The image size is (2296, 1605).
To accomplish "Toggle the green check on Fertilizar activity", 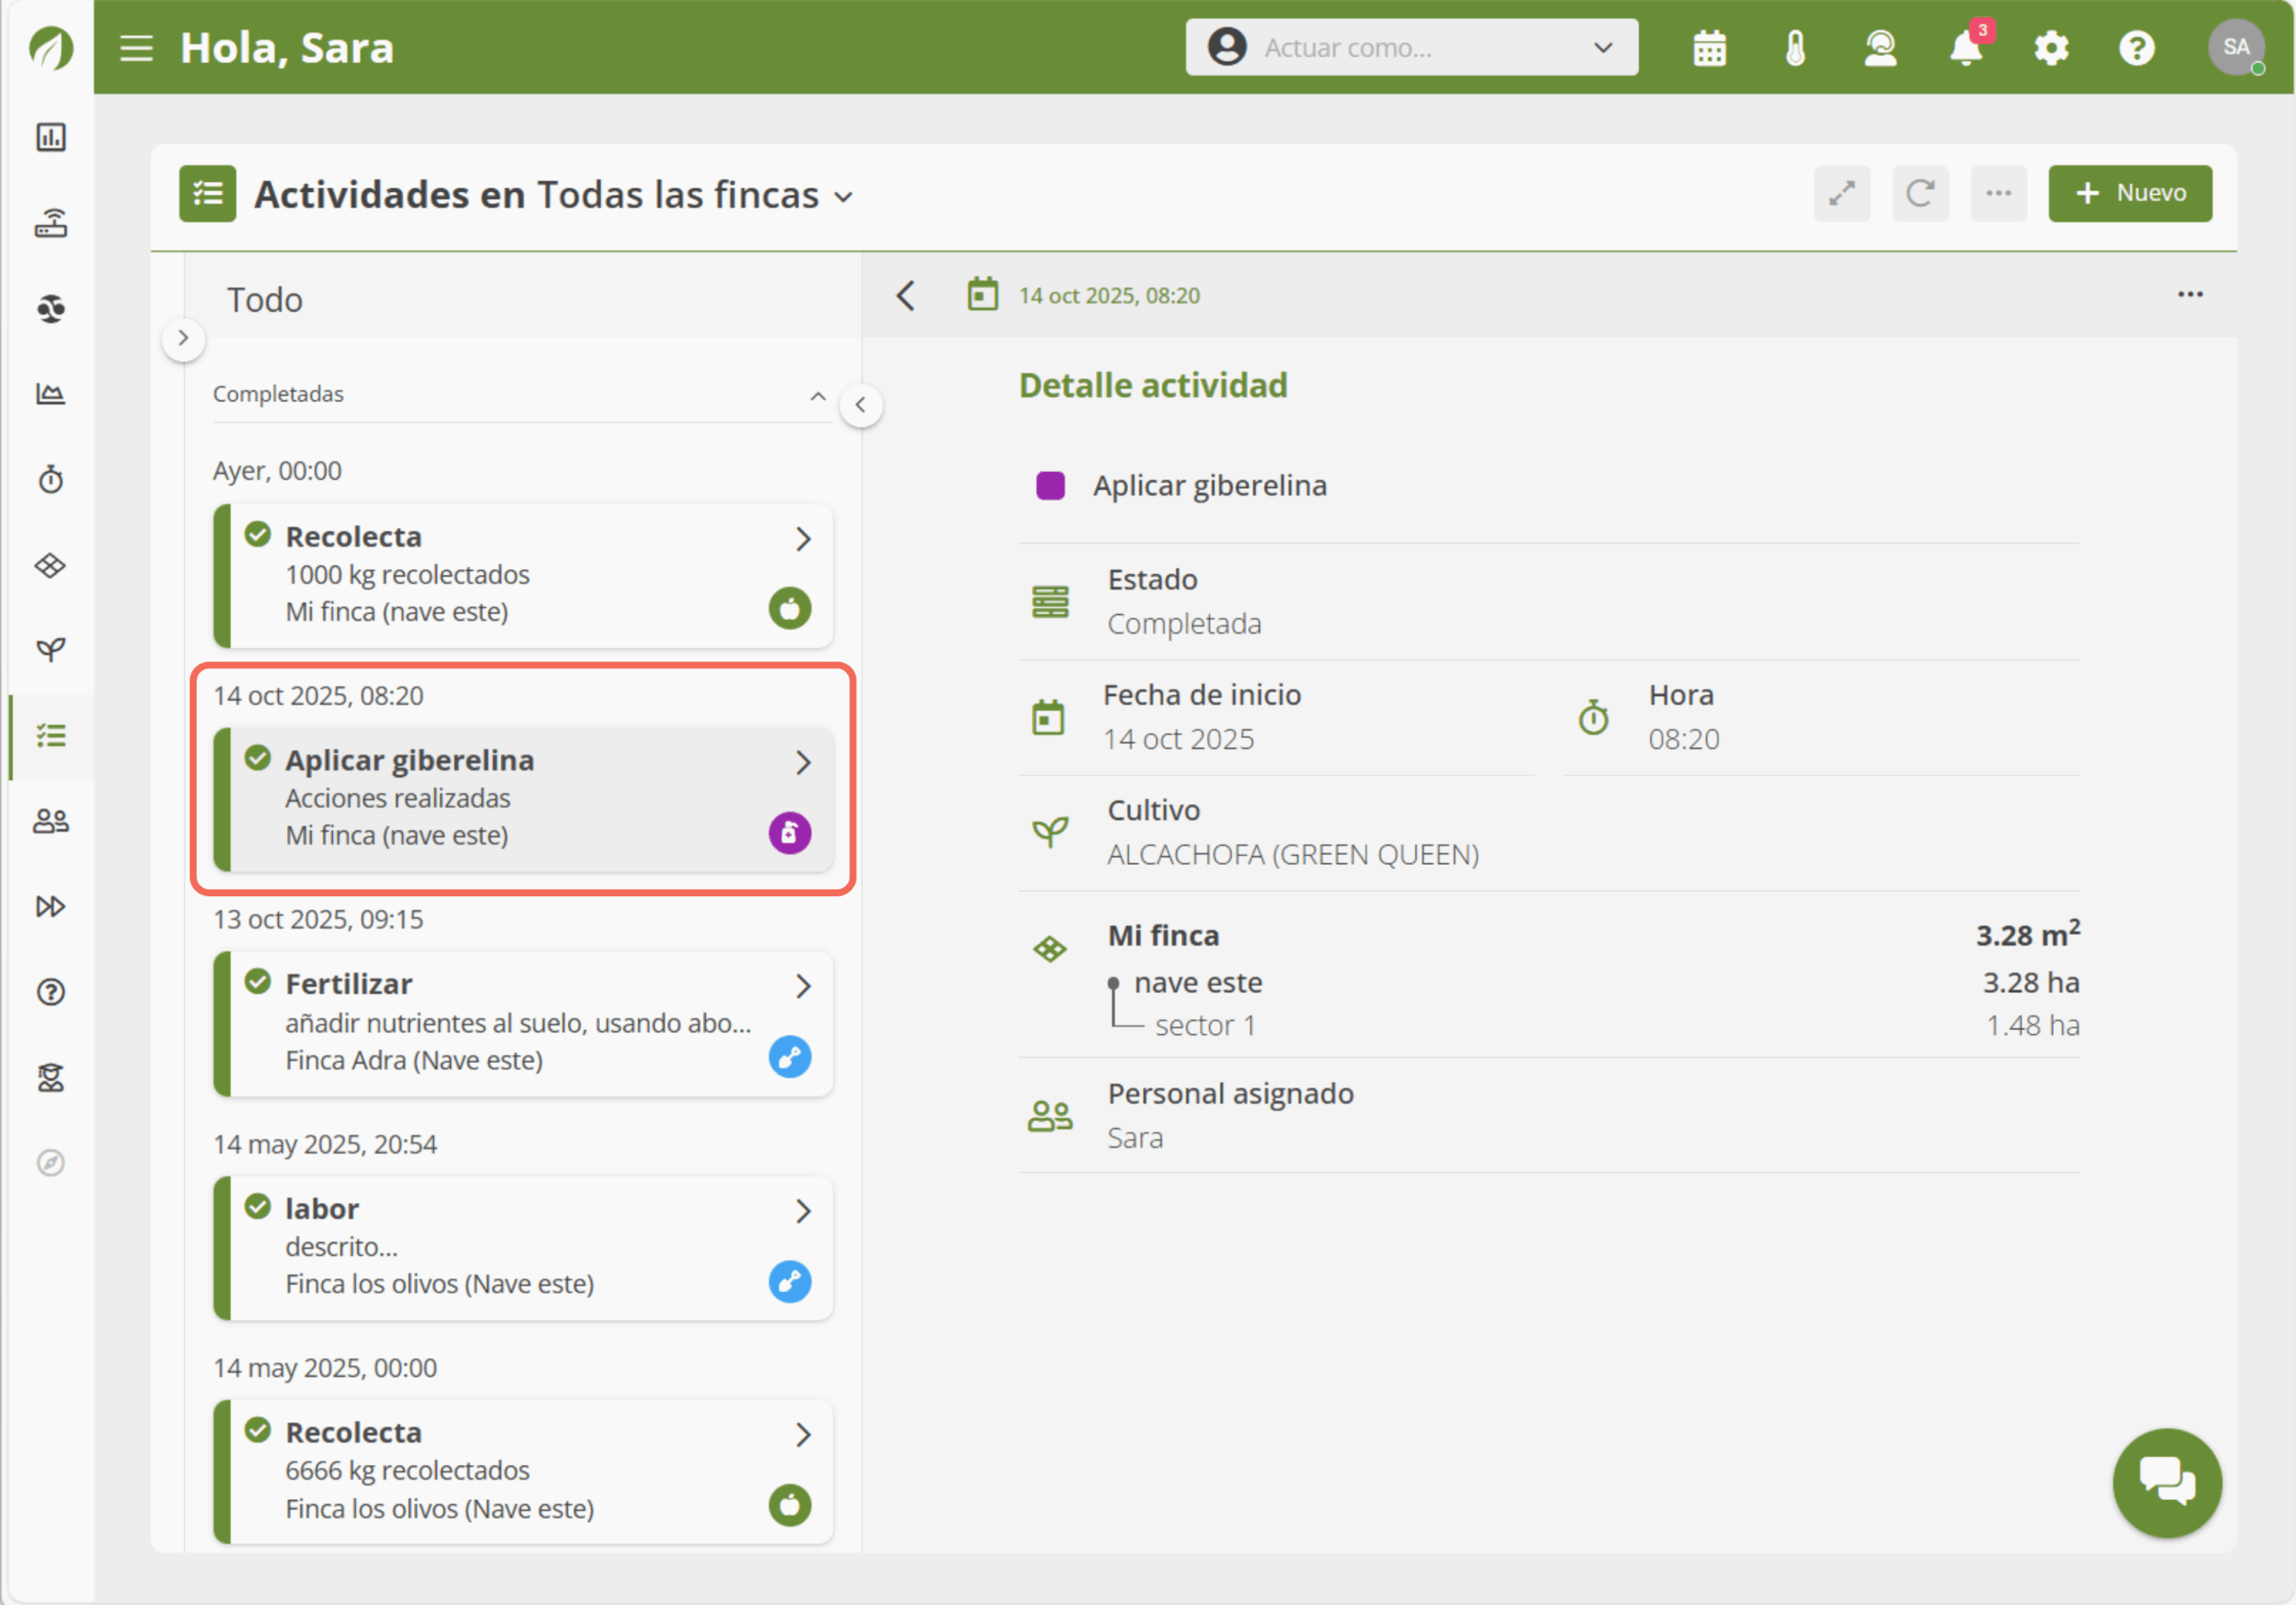I will (x=258, y=982).
